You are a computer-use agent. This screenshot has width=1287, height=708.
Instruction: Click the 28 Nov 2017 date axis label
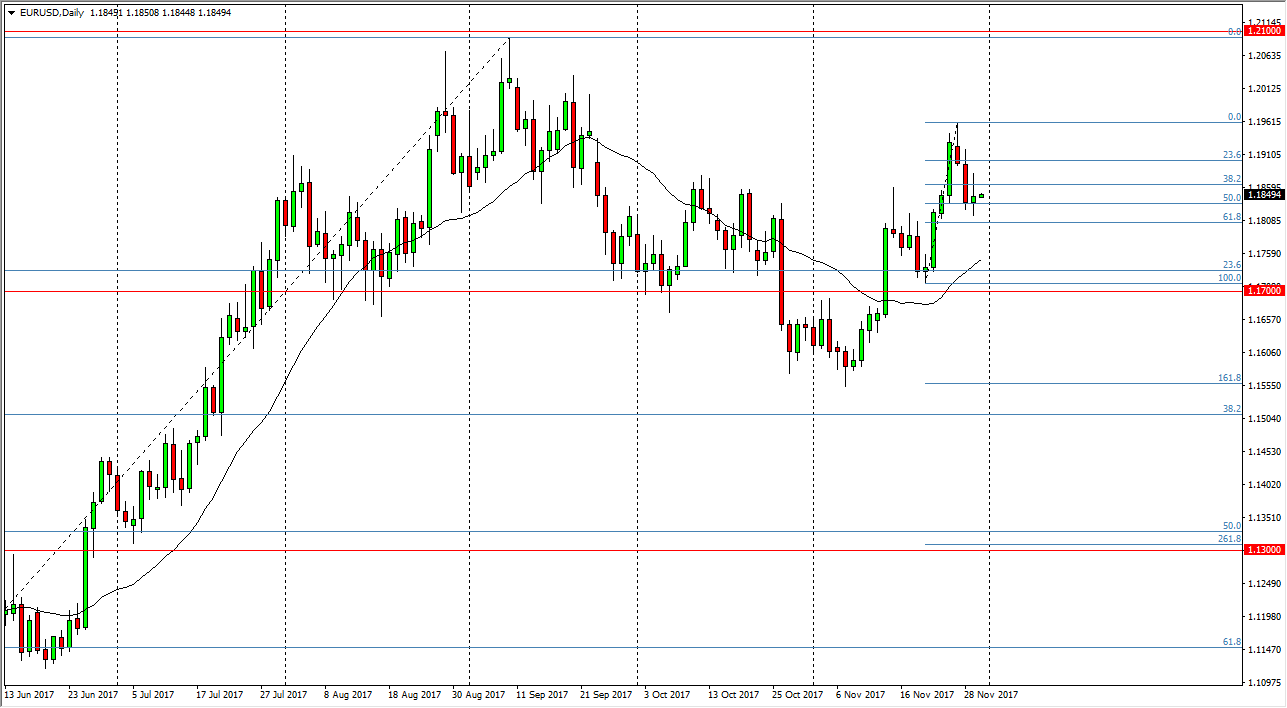pyautogui.click(x=990, y=692)
